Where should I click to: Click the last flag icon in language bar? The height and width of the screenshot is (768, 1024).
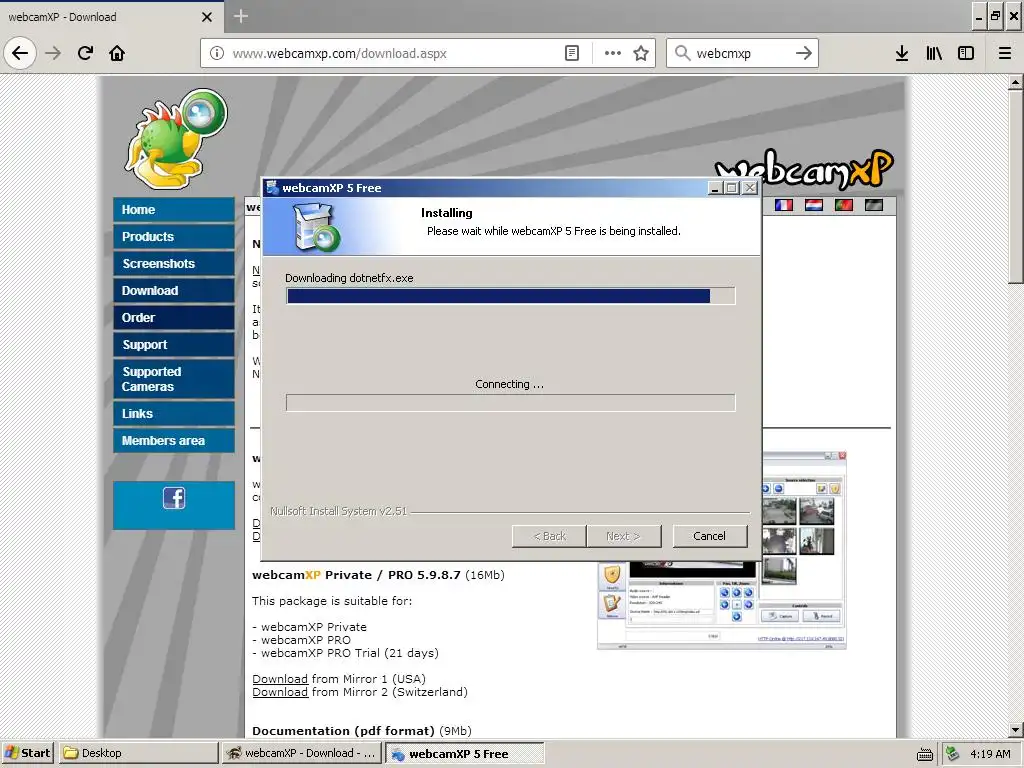tap(874, 205)
